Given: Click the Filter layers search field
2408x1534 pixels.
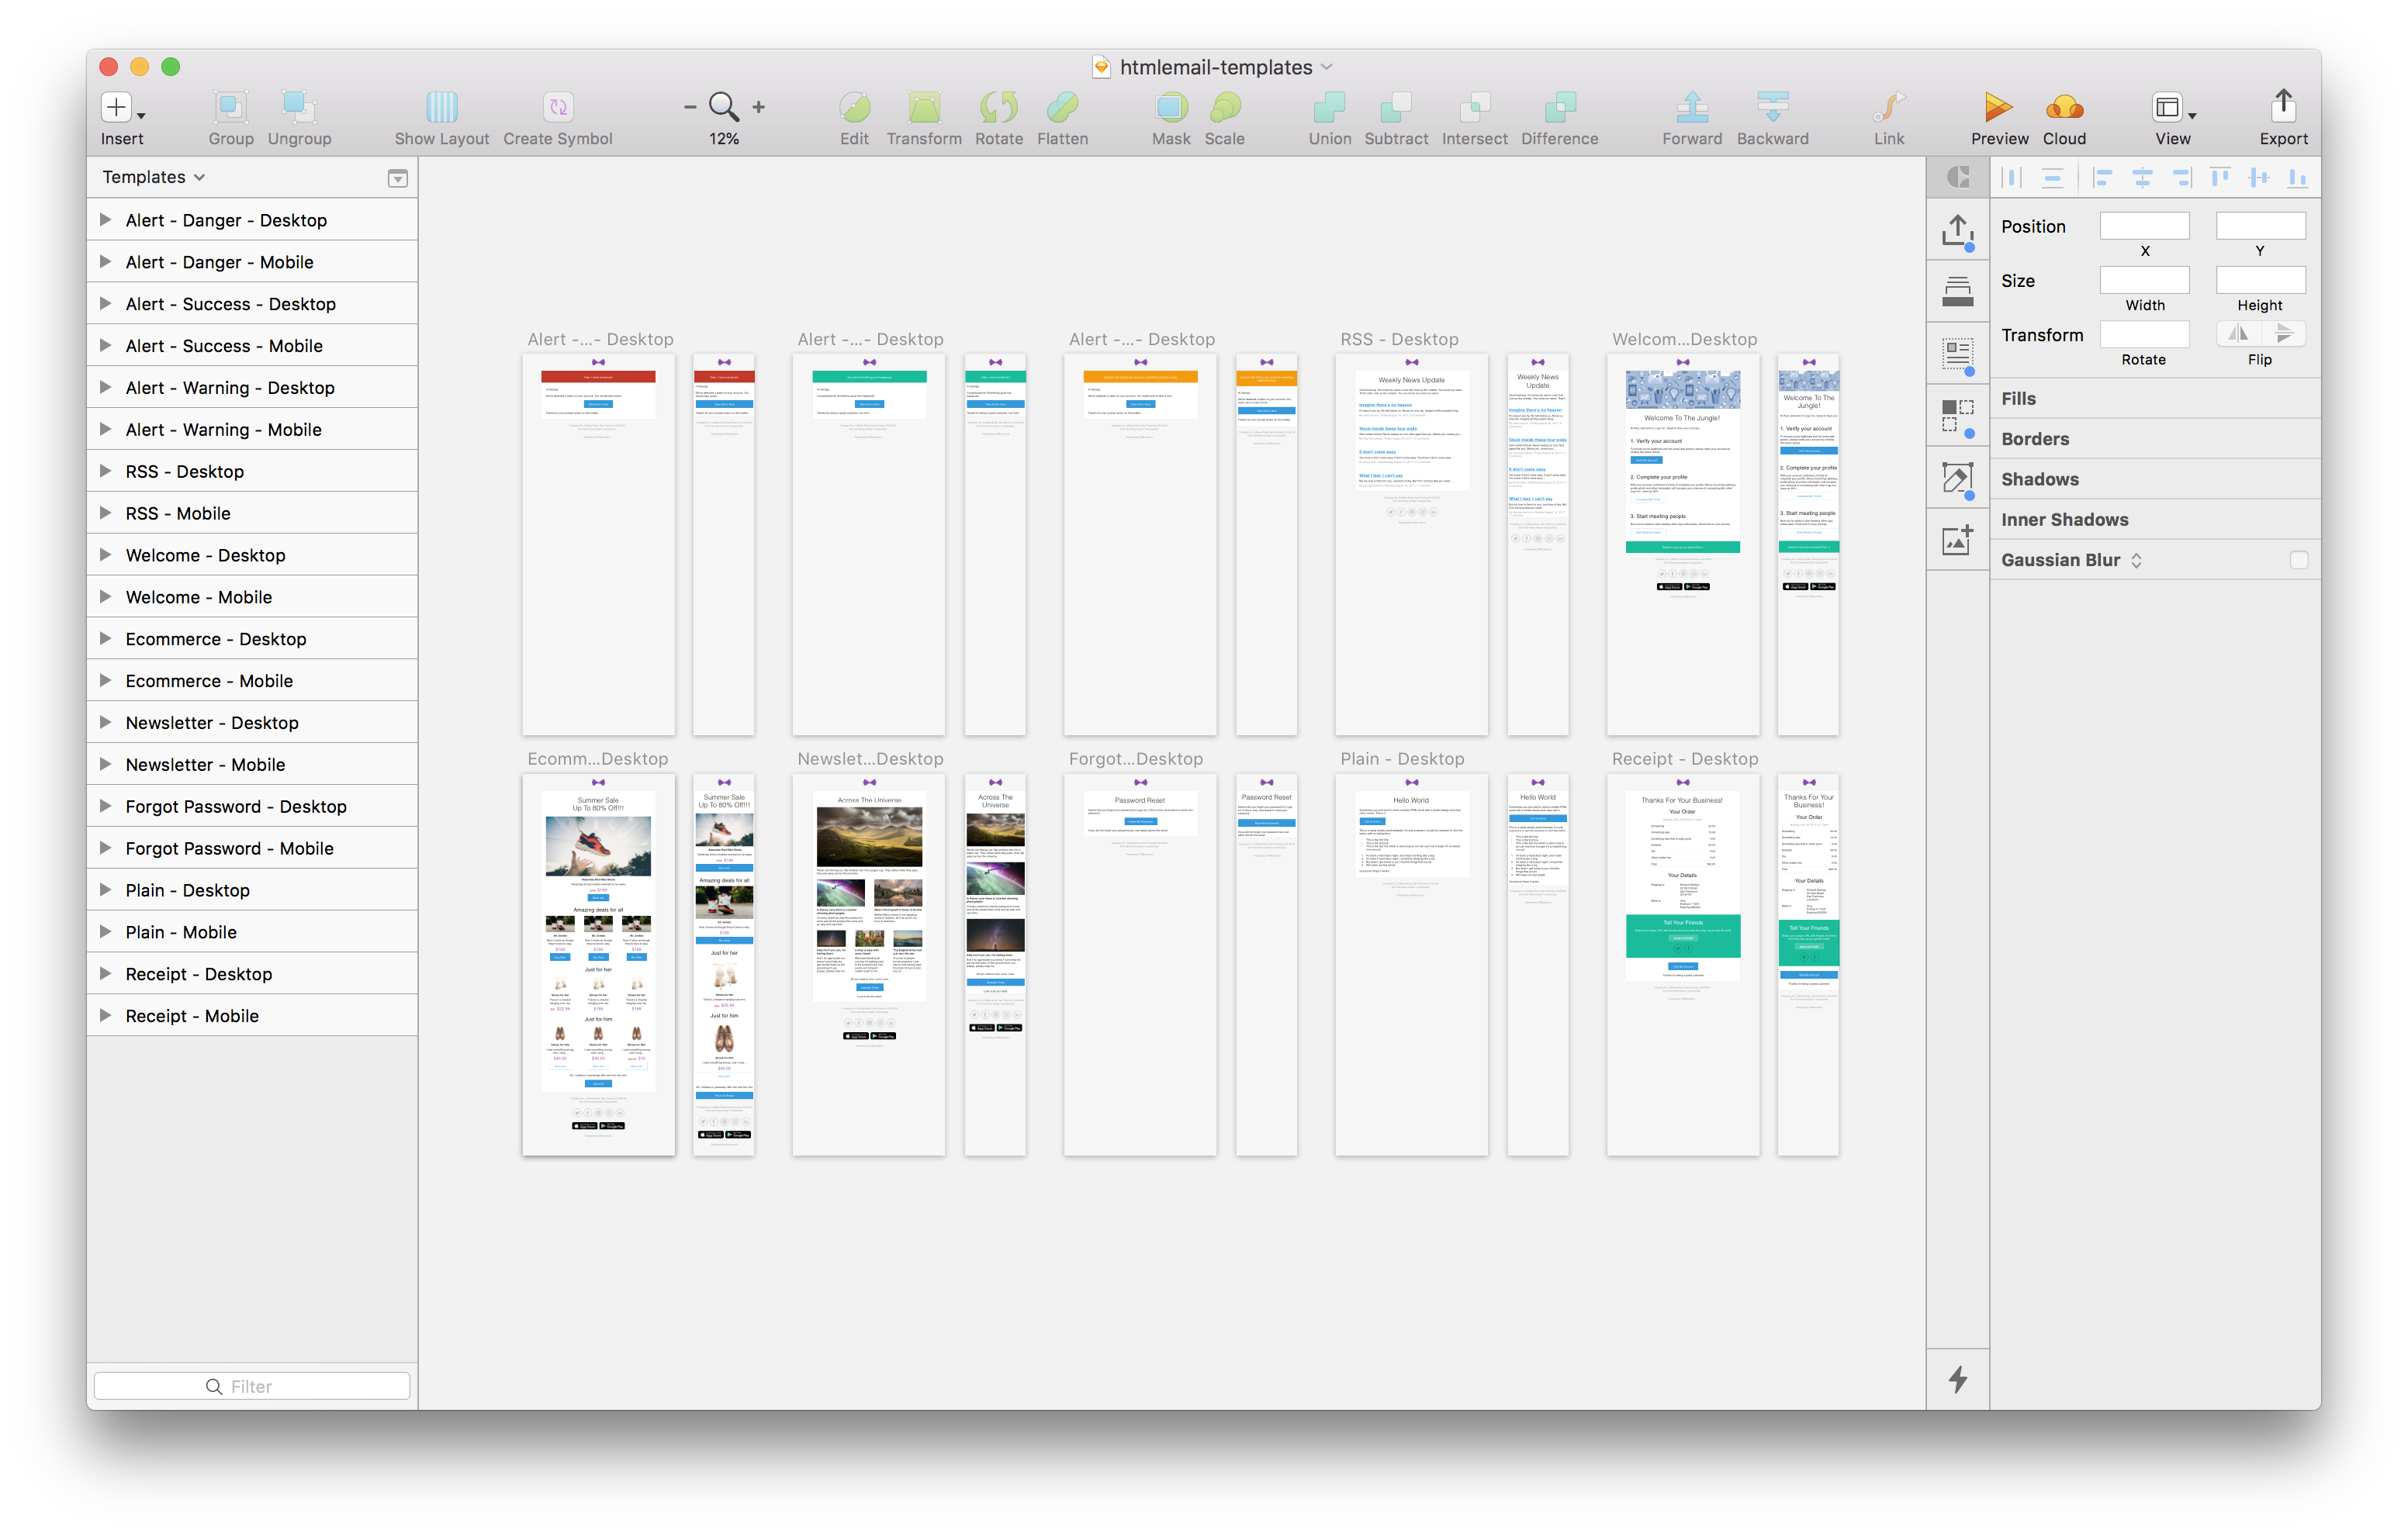Looking at the screenshot, I should pyautogui.click(x=251, y=1386).
